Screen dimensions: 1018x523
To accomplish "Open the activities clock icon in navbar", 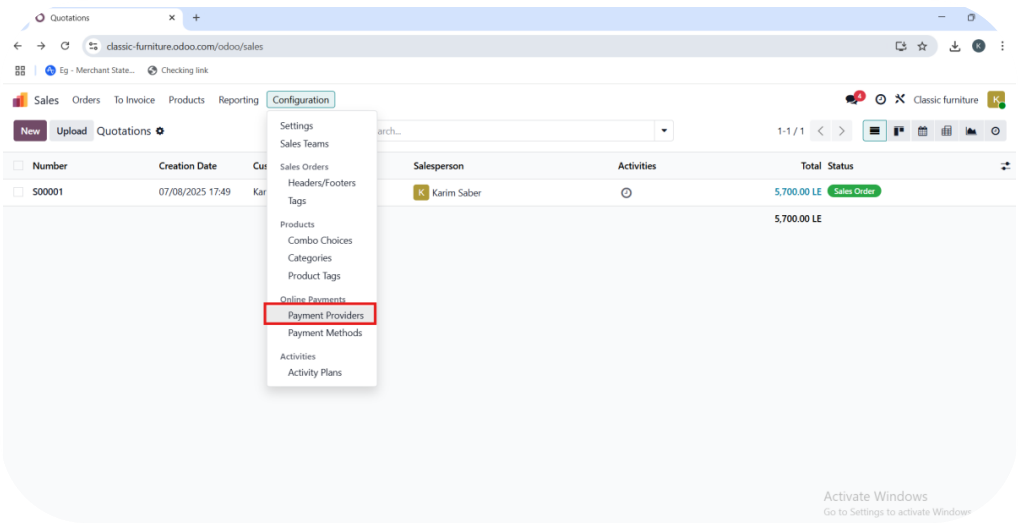I will [x=880, y=100].
